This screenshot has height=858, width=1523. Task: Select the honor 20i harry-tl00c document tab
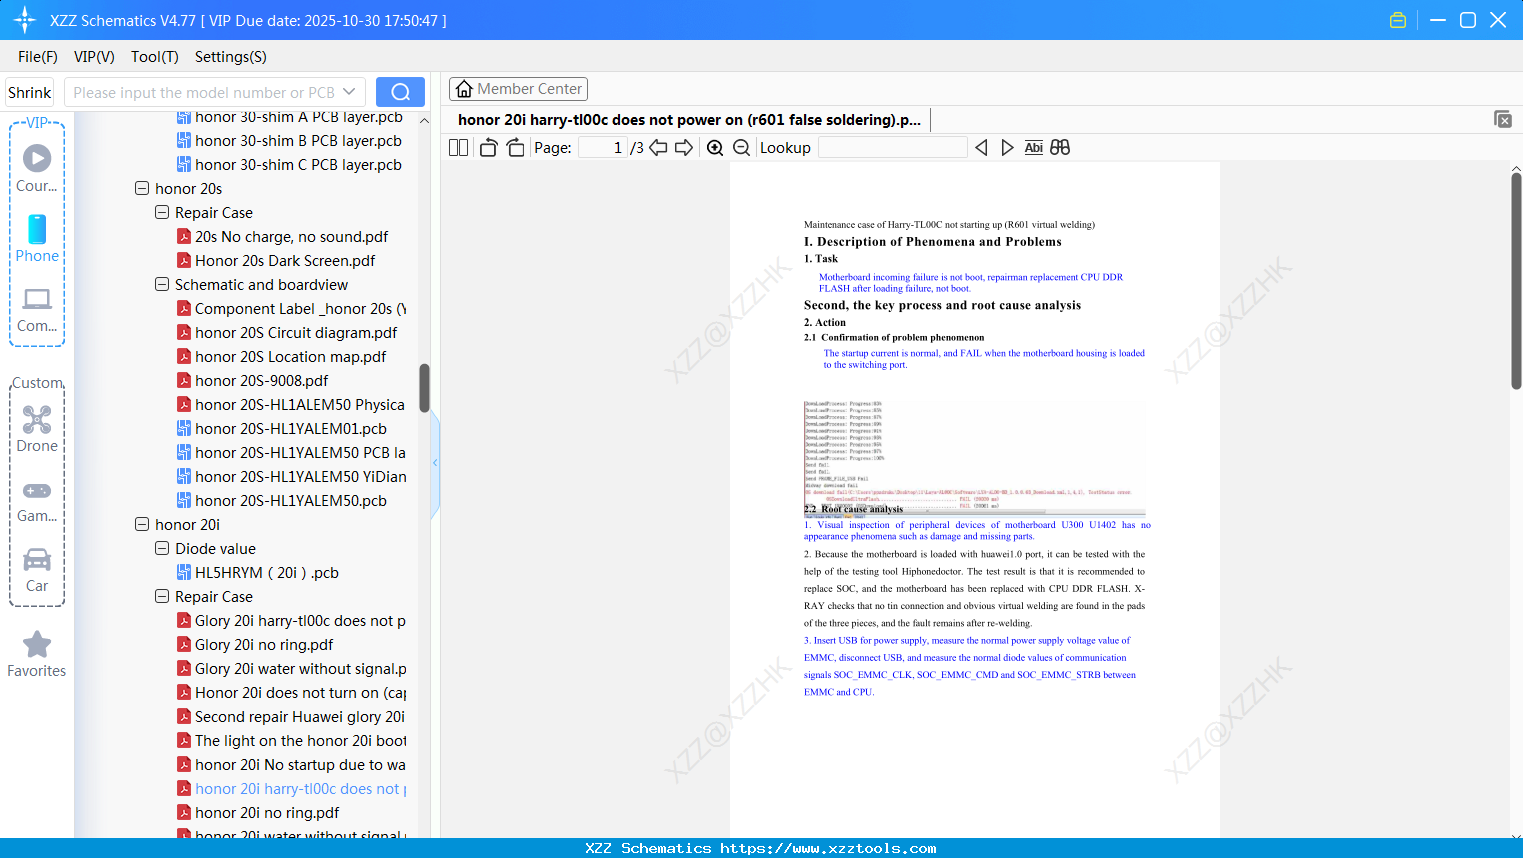point(689,120)
